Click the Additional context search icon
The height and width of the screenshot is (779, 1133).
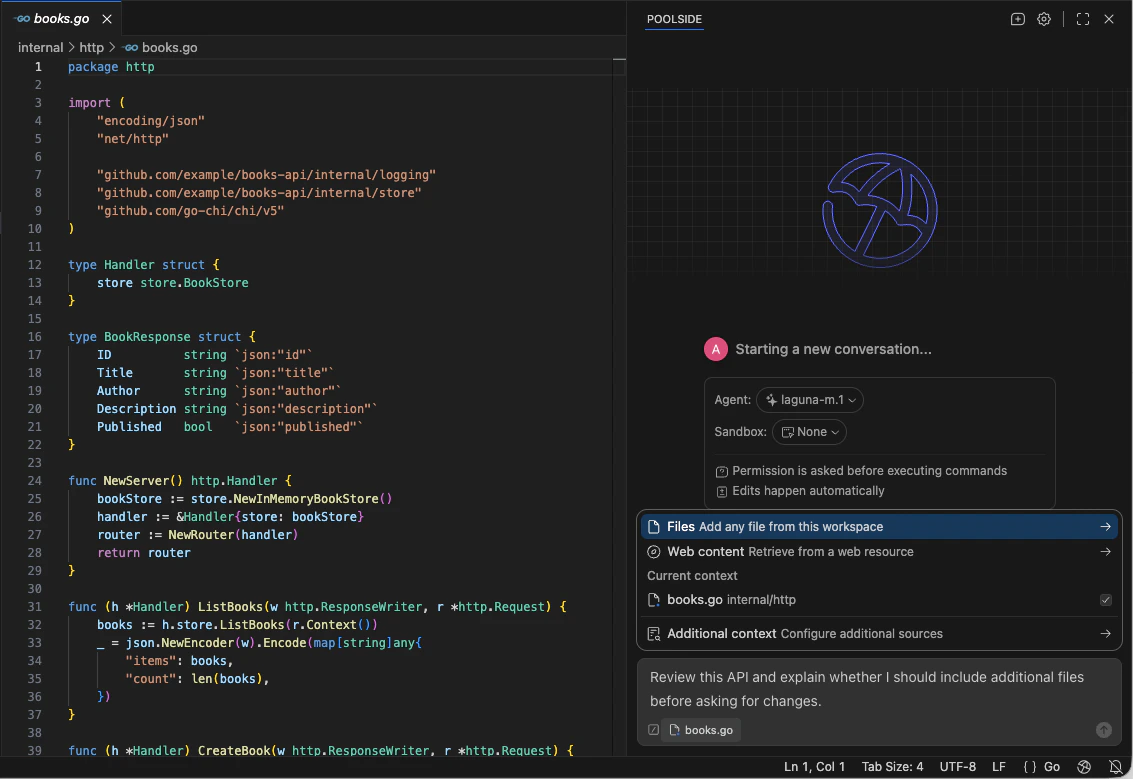click(x=653, y=634)
